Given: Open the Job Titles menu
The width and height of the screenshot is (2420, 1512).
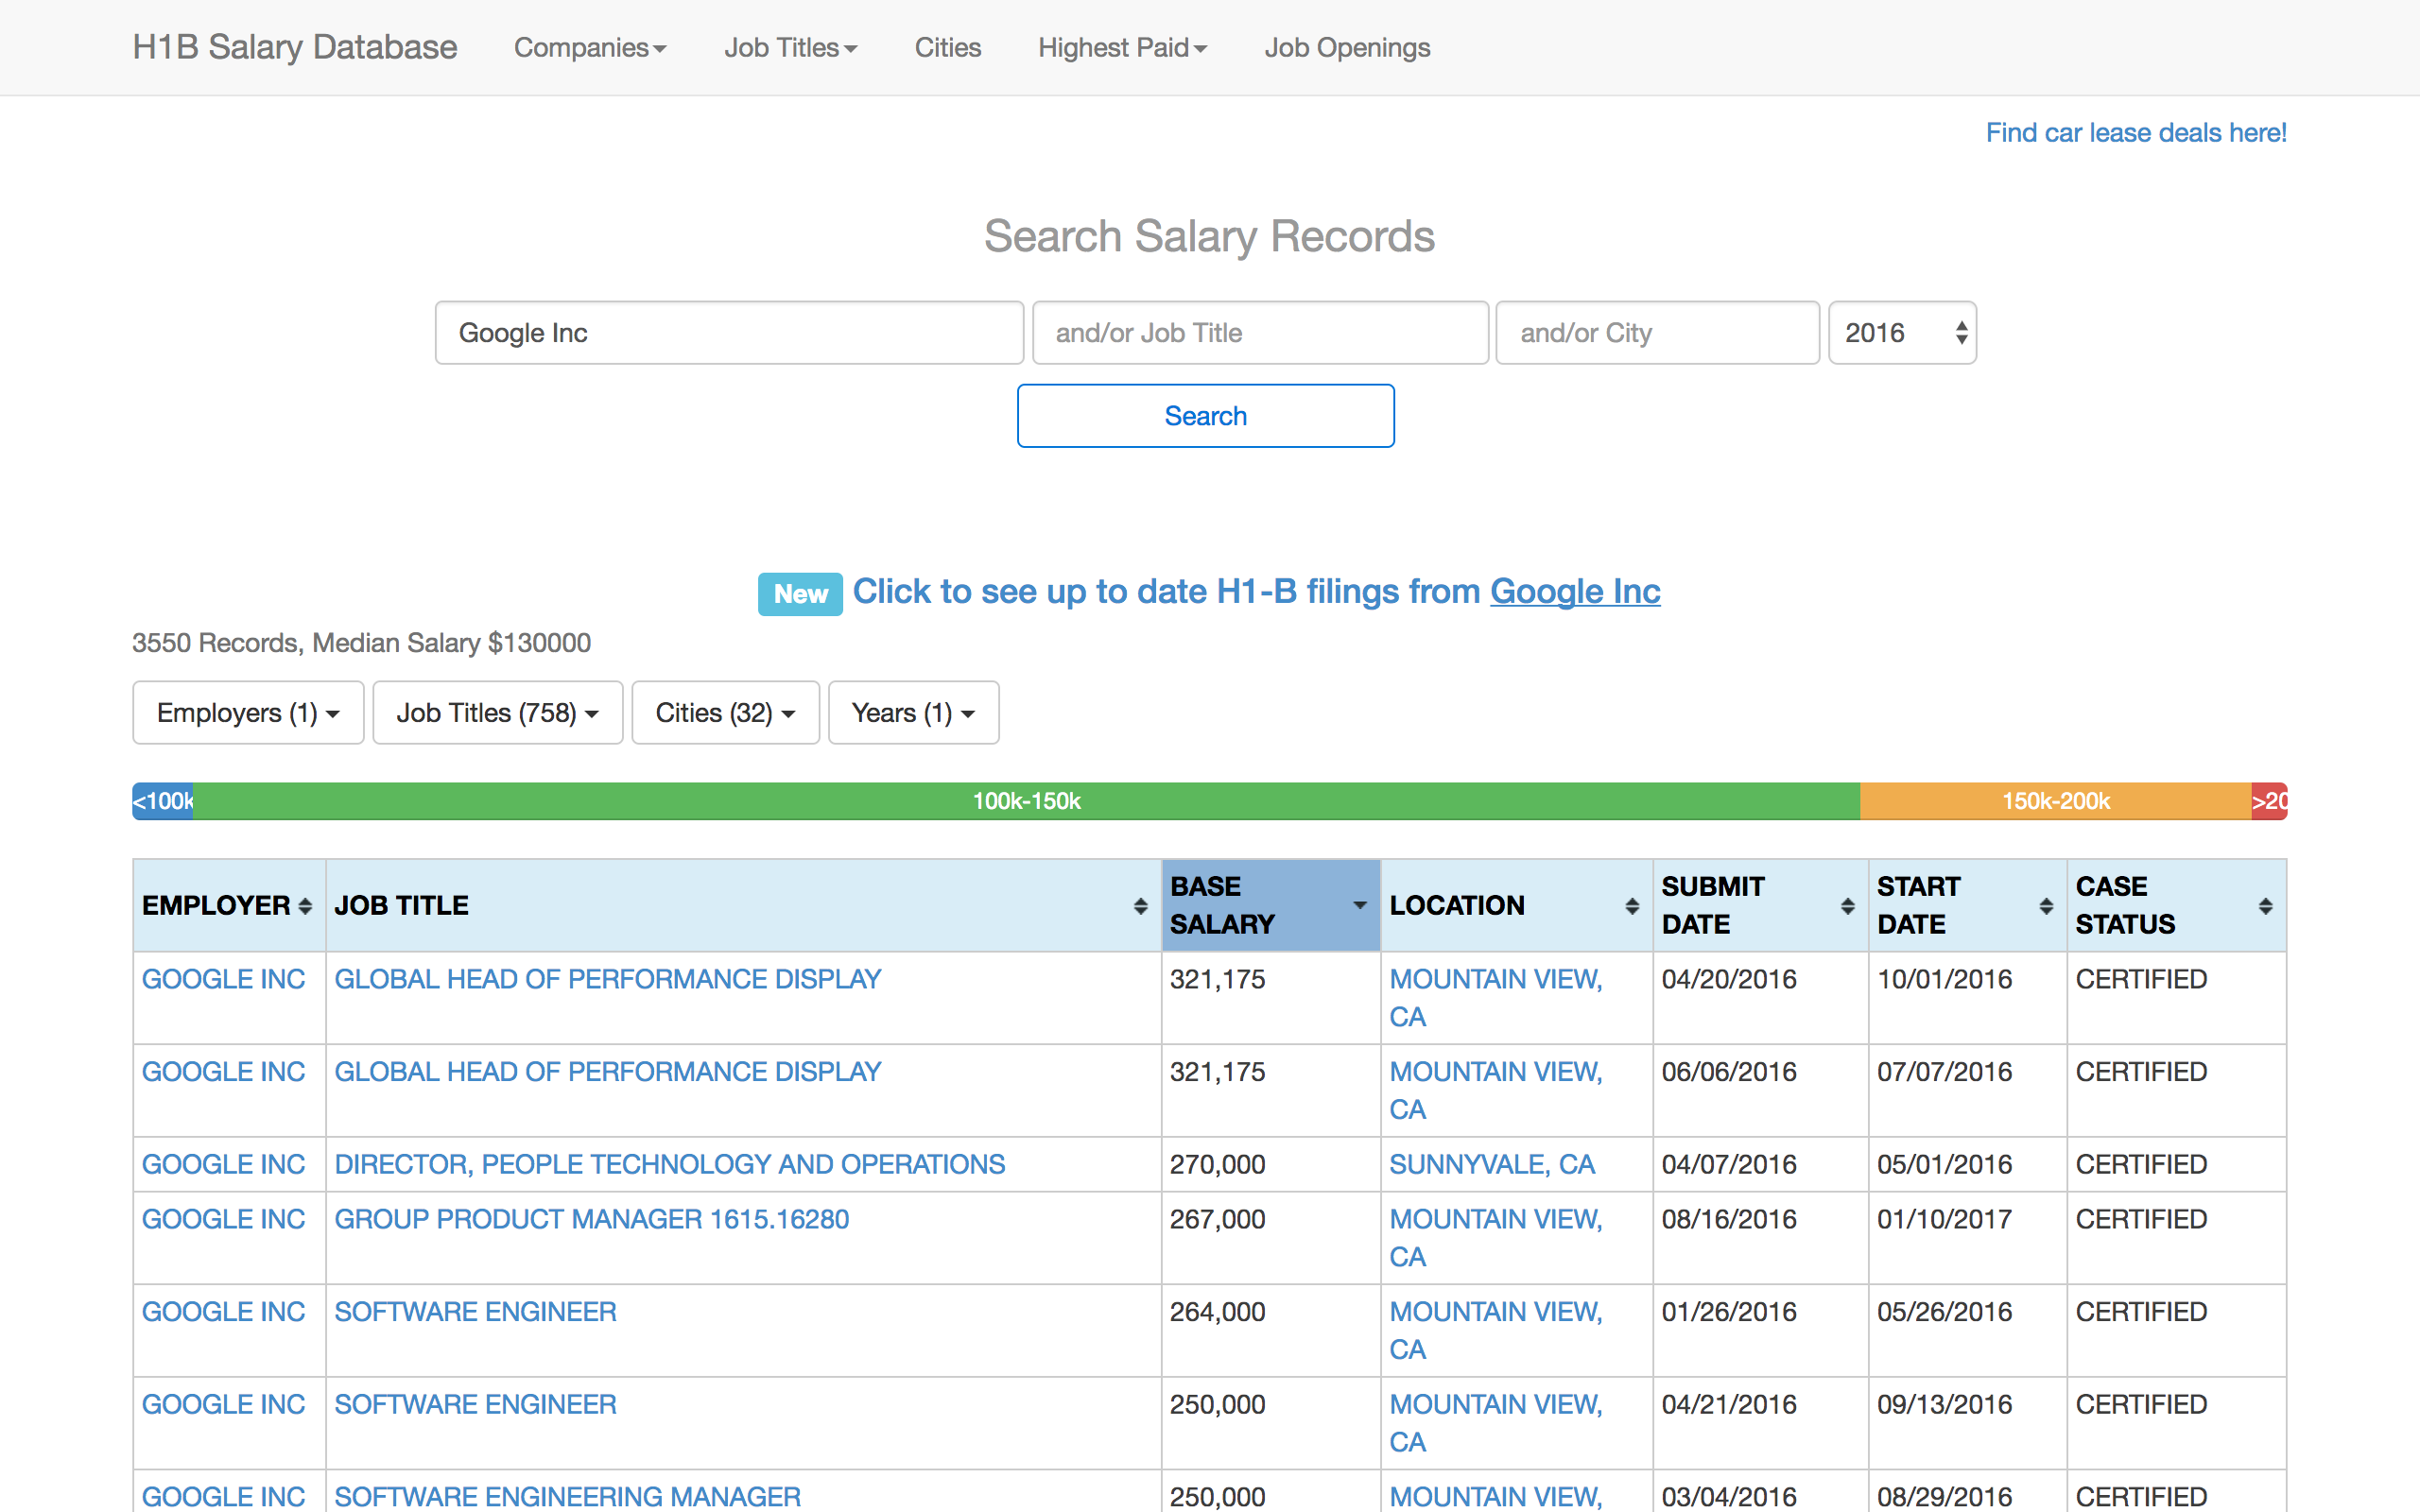Looking at the screenshot, I should tap(791, 47).
